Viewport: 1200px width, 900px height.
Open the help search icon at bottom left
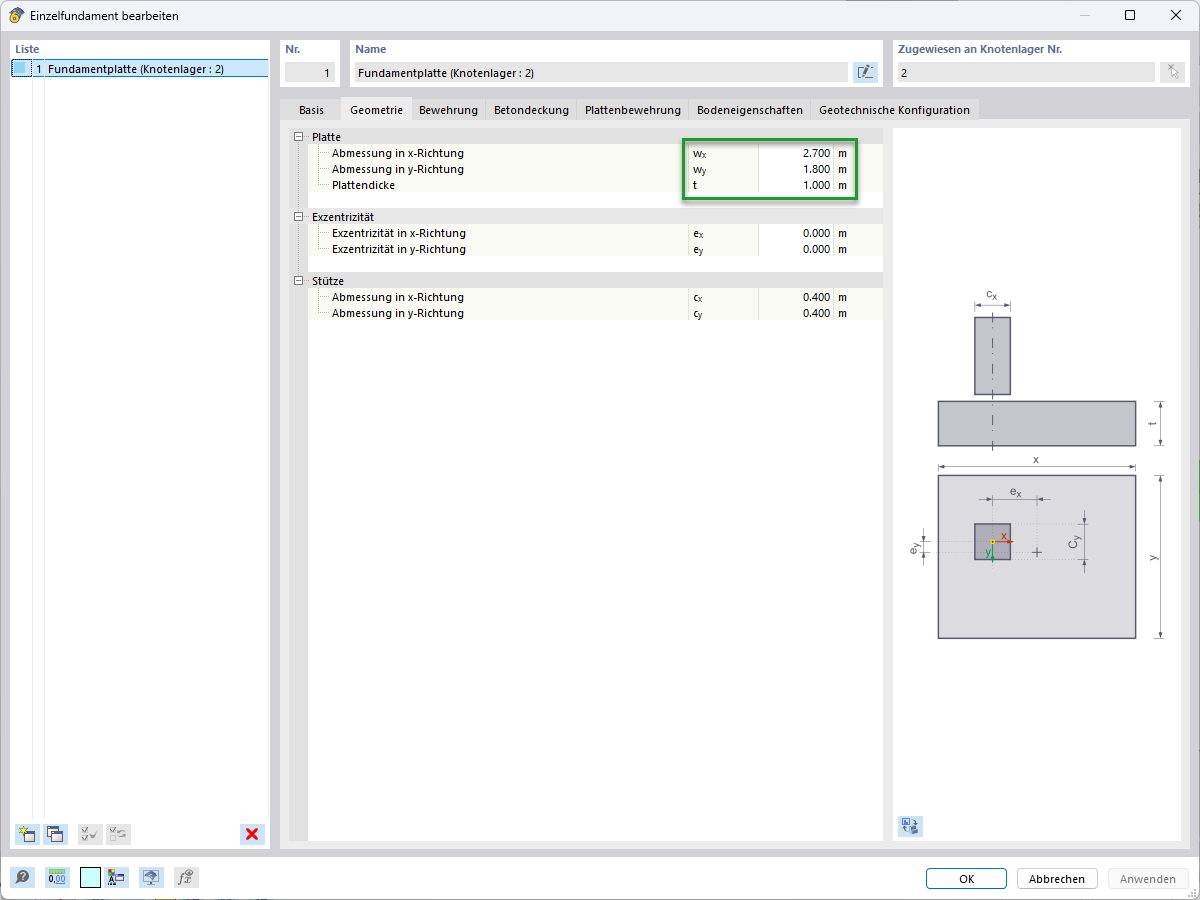22,878
